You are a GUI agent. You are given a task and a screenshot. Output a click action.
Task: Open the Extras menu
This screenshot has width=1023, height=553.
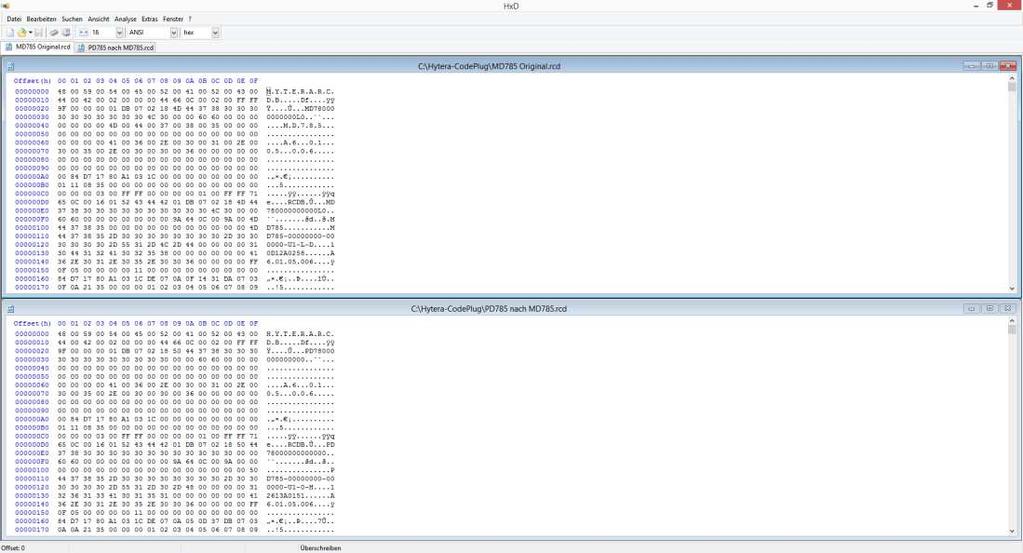(150, 19)
